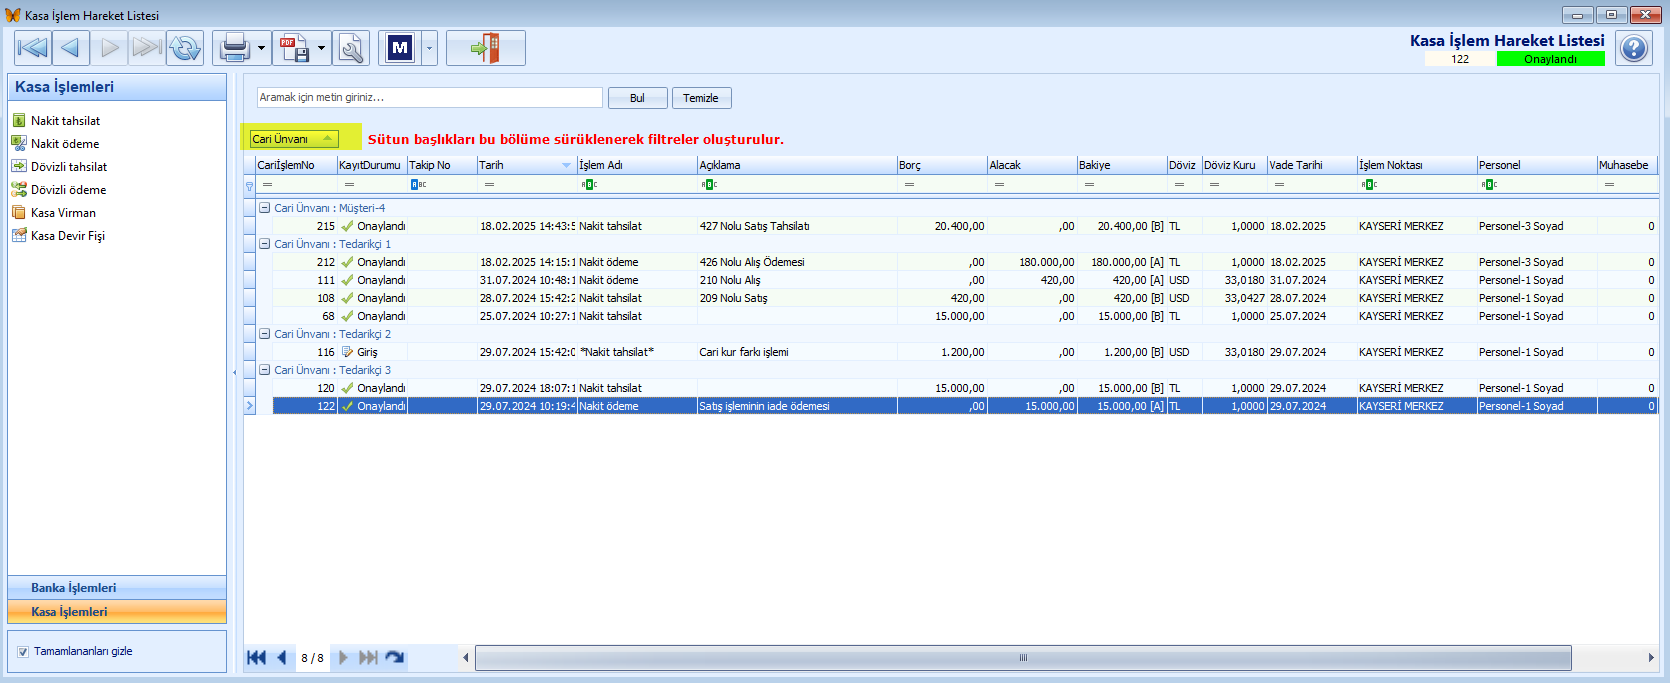Open the dropdown arrow beside the M button
The height and width of the screenshot is (683, 1670).
tap(429, 48)
